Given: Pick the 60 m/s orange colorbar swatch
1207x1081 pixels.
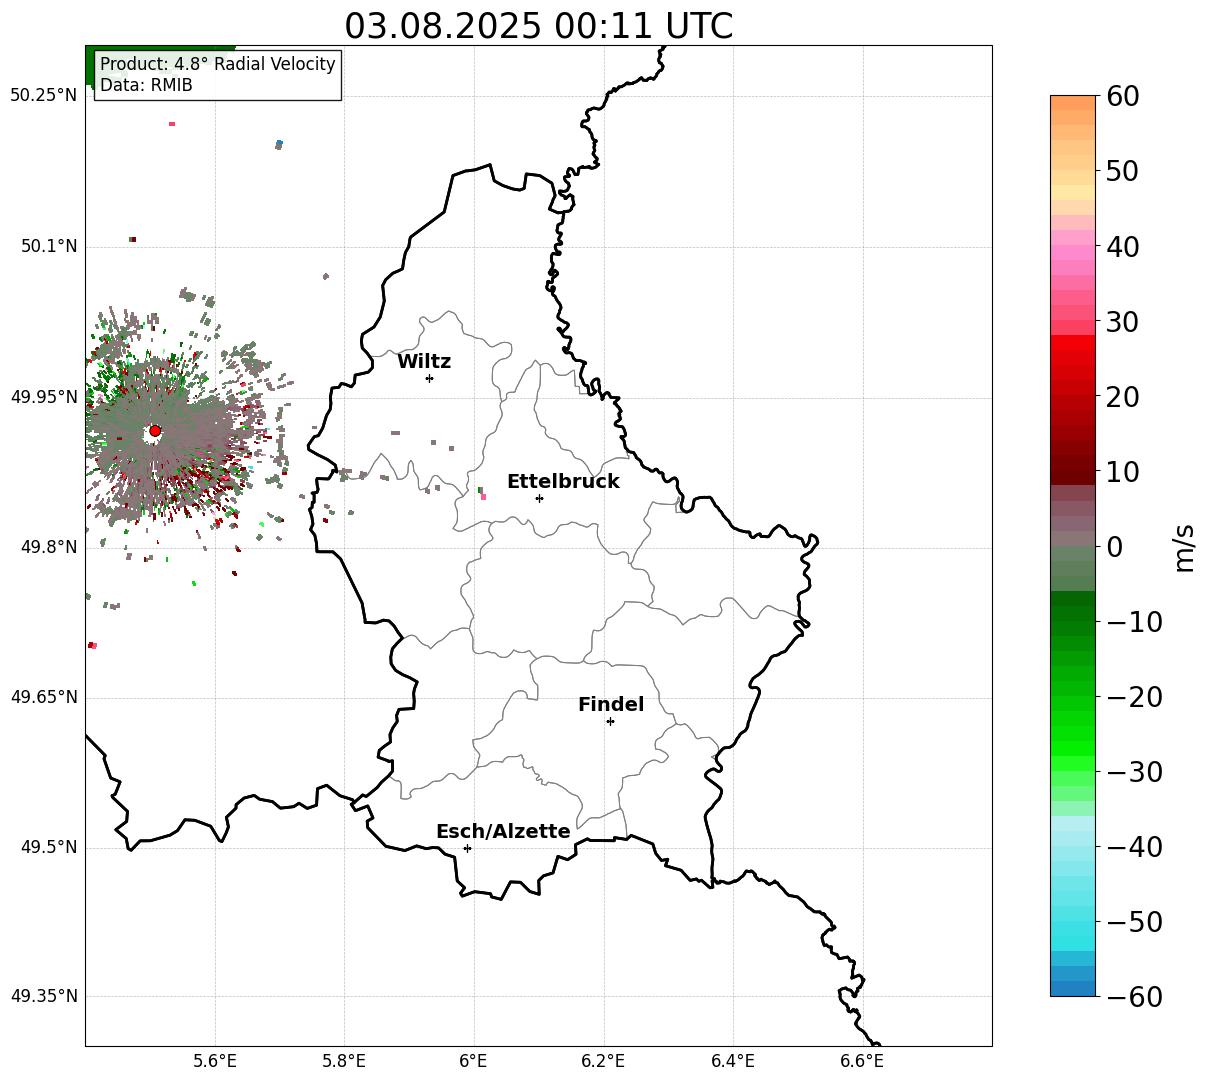Looking at the screenshot, I should coord(1073,103).
